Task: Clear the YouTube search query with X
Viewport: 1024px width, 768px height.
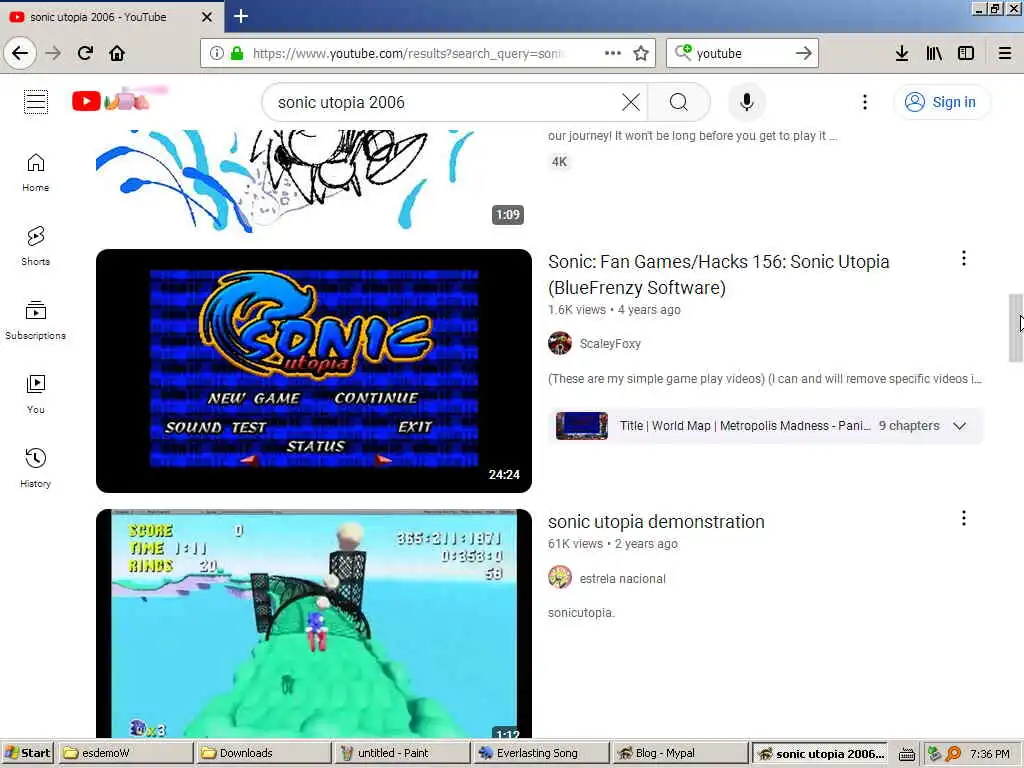Action: (x=631, y=102)
